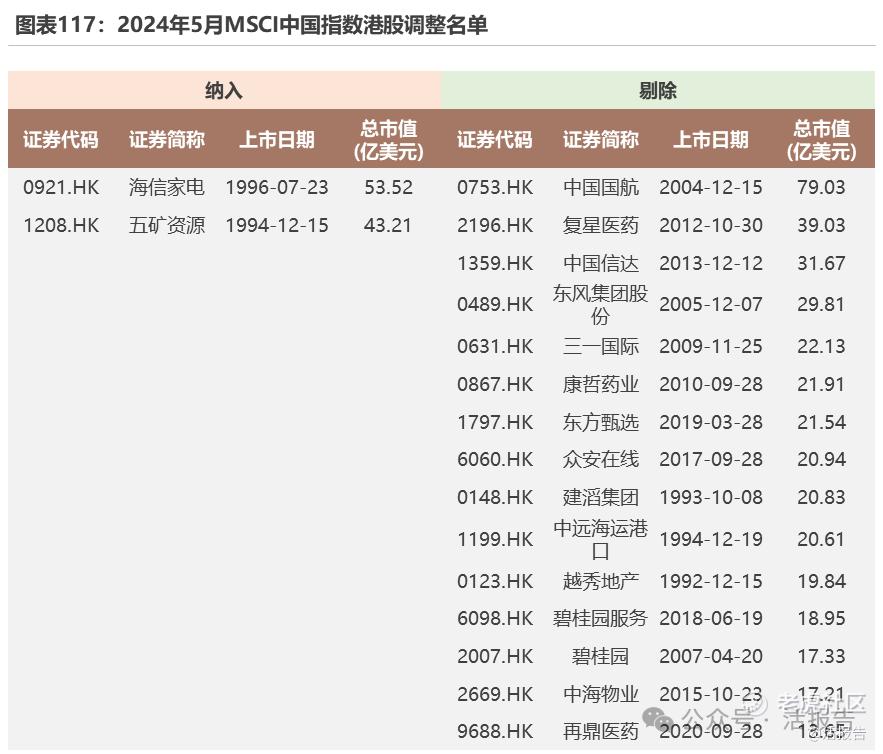This screenshot has width=883, height=754.
Task: Select the 中远海运港口 name cell
Action: [x=600, y=539]
